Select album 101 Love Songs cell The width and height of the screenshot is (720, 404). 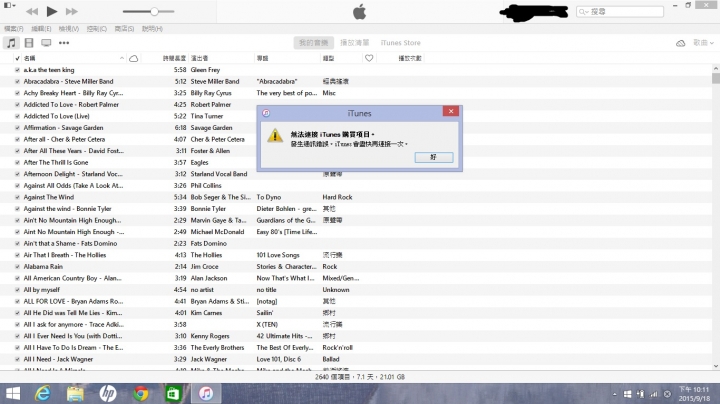click(278, 255)
